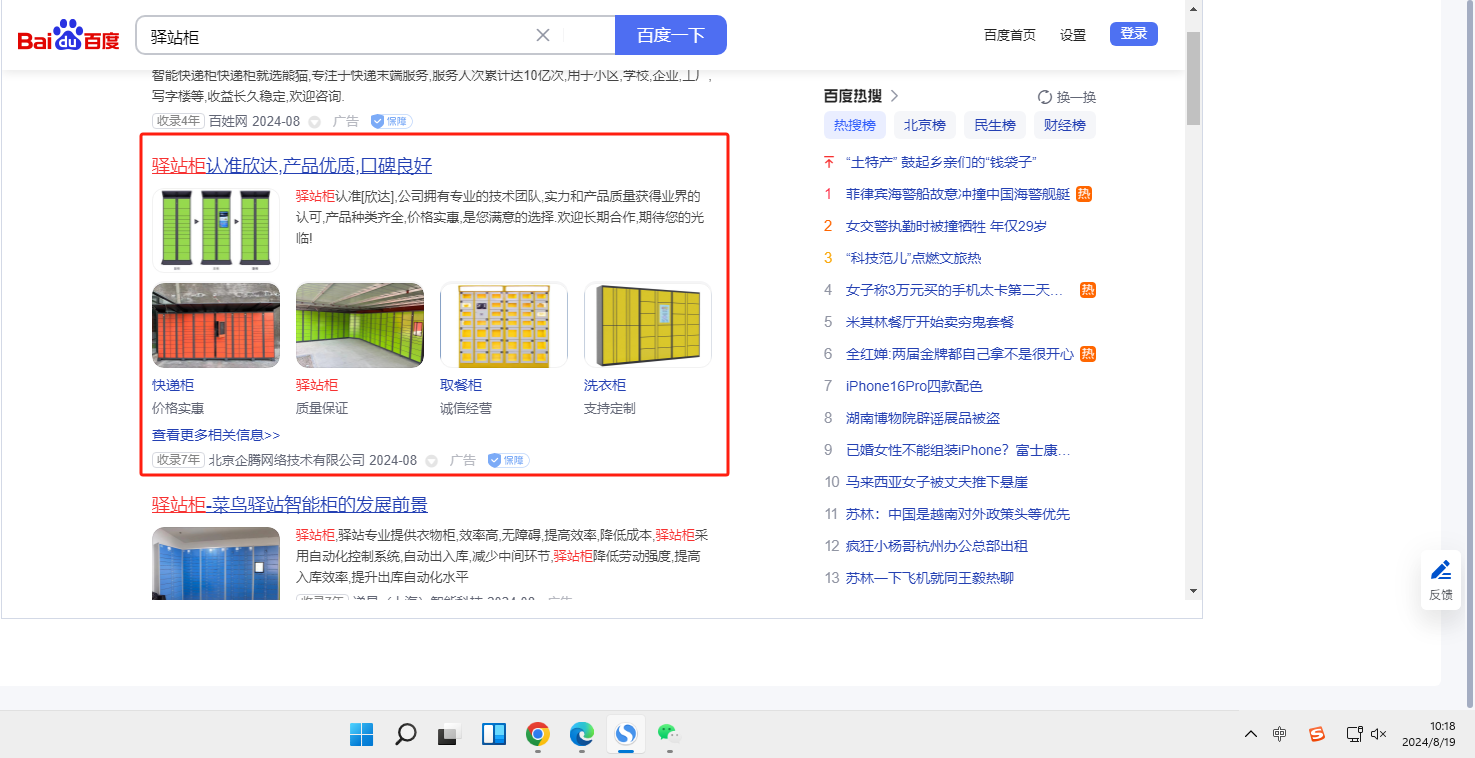Click the muted volume icon in the tray
The height and width of the screenshot is (758, 1475).
coord(1379,735)
